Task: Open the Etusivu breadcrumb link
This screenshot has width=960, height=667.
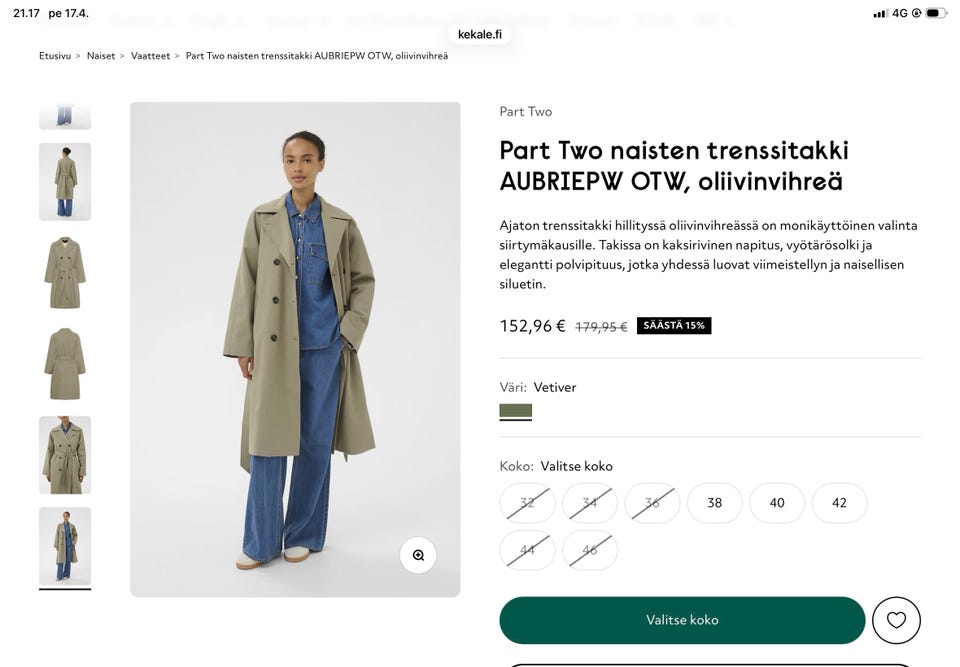Action: point(55,56)
